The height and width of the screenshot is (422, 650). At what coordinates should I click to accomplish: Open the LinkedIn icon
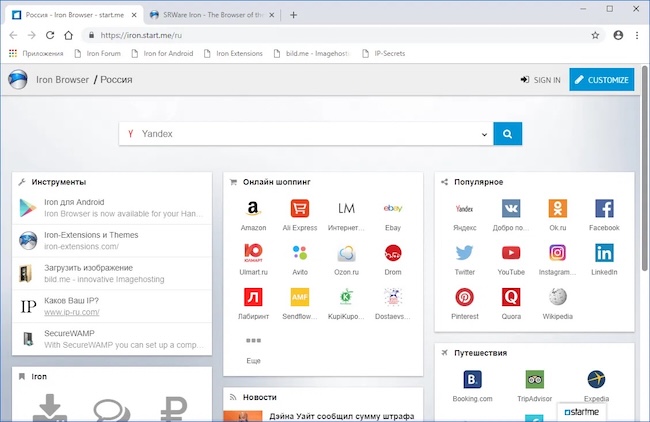click(x=604, y=252)
